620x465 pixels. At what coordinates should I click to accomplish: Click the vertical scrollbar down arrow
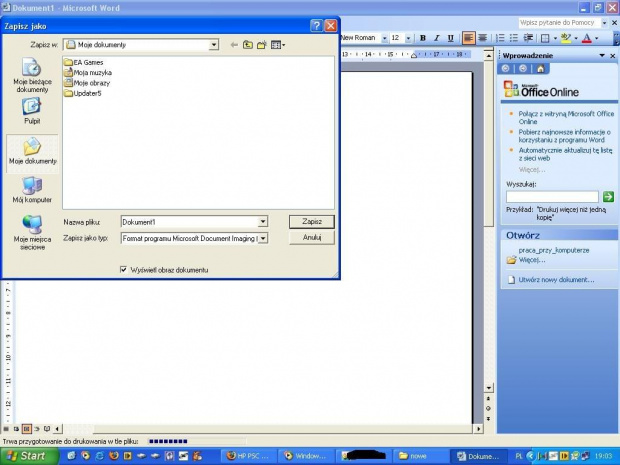point(489,388)
